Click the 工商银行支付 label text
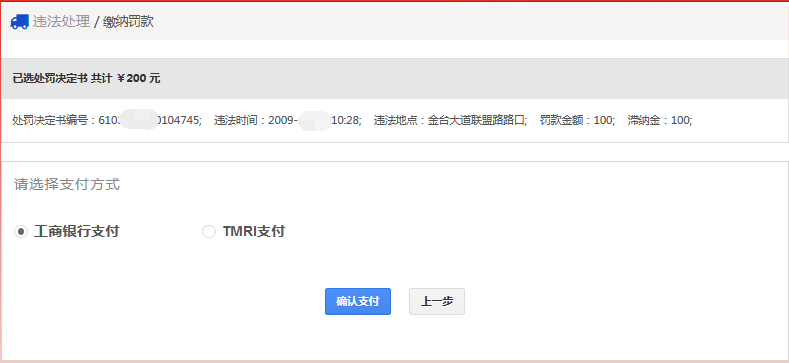789x363 pixels. [x=76, y=232]
